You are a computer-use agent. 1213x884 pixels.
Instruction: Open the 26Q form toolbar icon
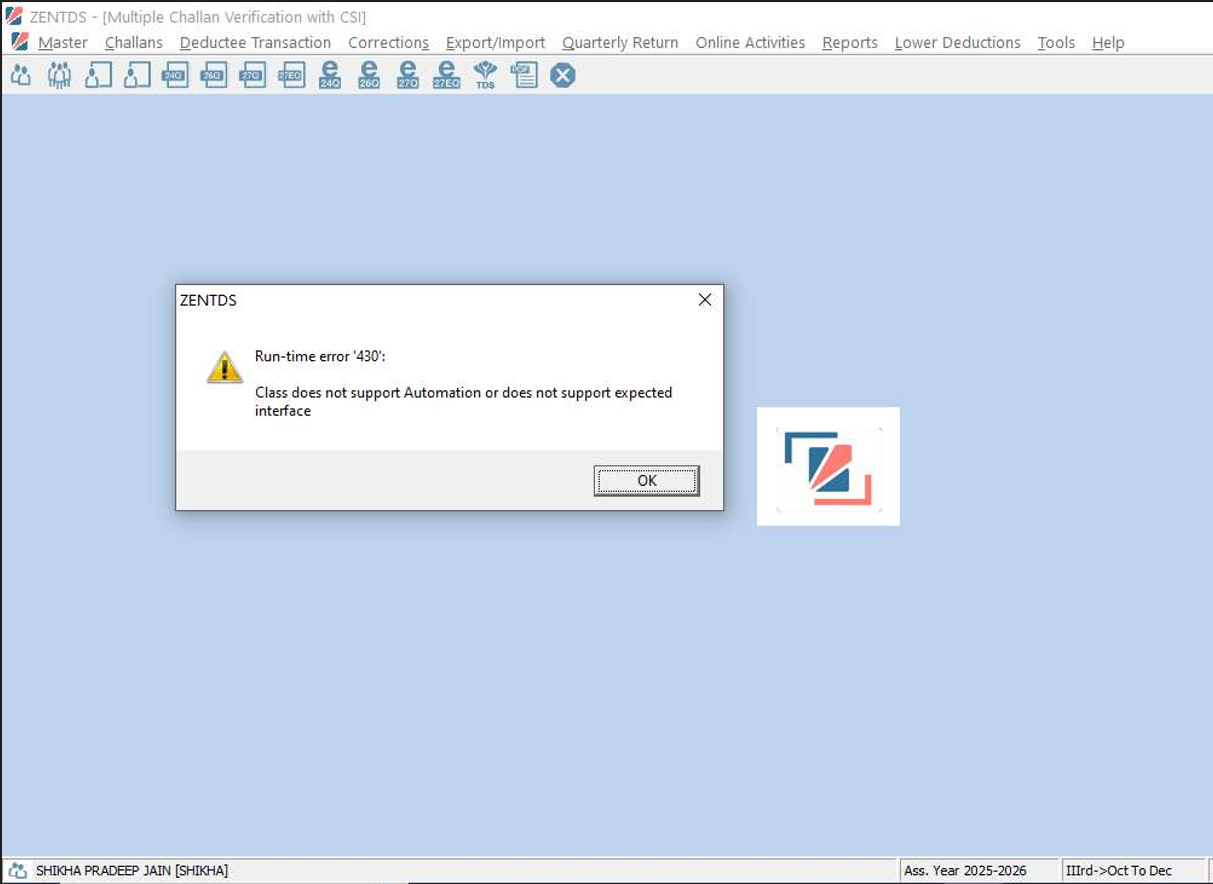pyautogui.click(x=213, y=75)
